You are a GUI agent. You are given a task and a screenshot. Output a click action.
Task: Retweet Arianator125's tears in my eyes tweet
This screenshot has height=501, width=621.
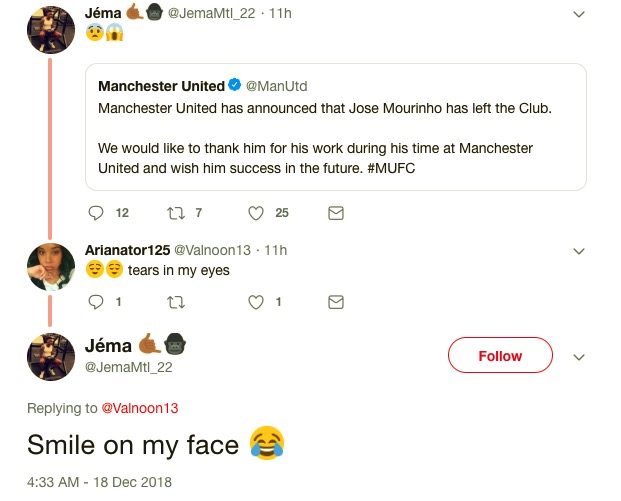tap(176, 301)
